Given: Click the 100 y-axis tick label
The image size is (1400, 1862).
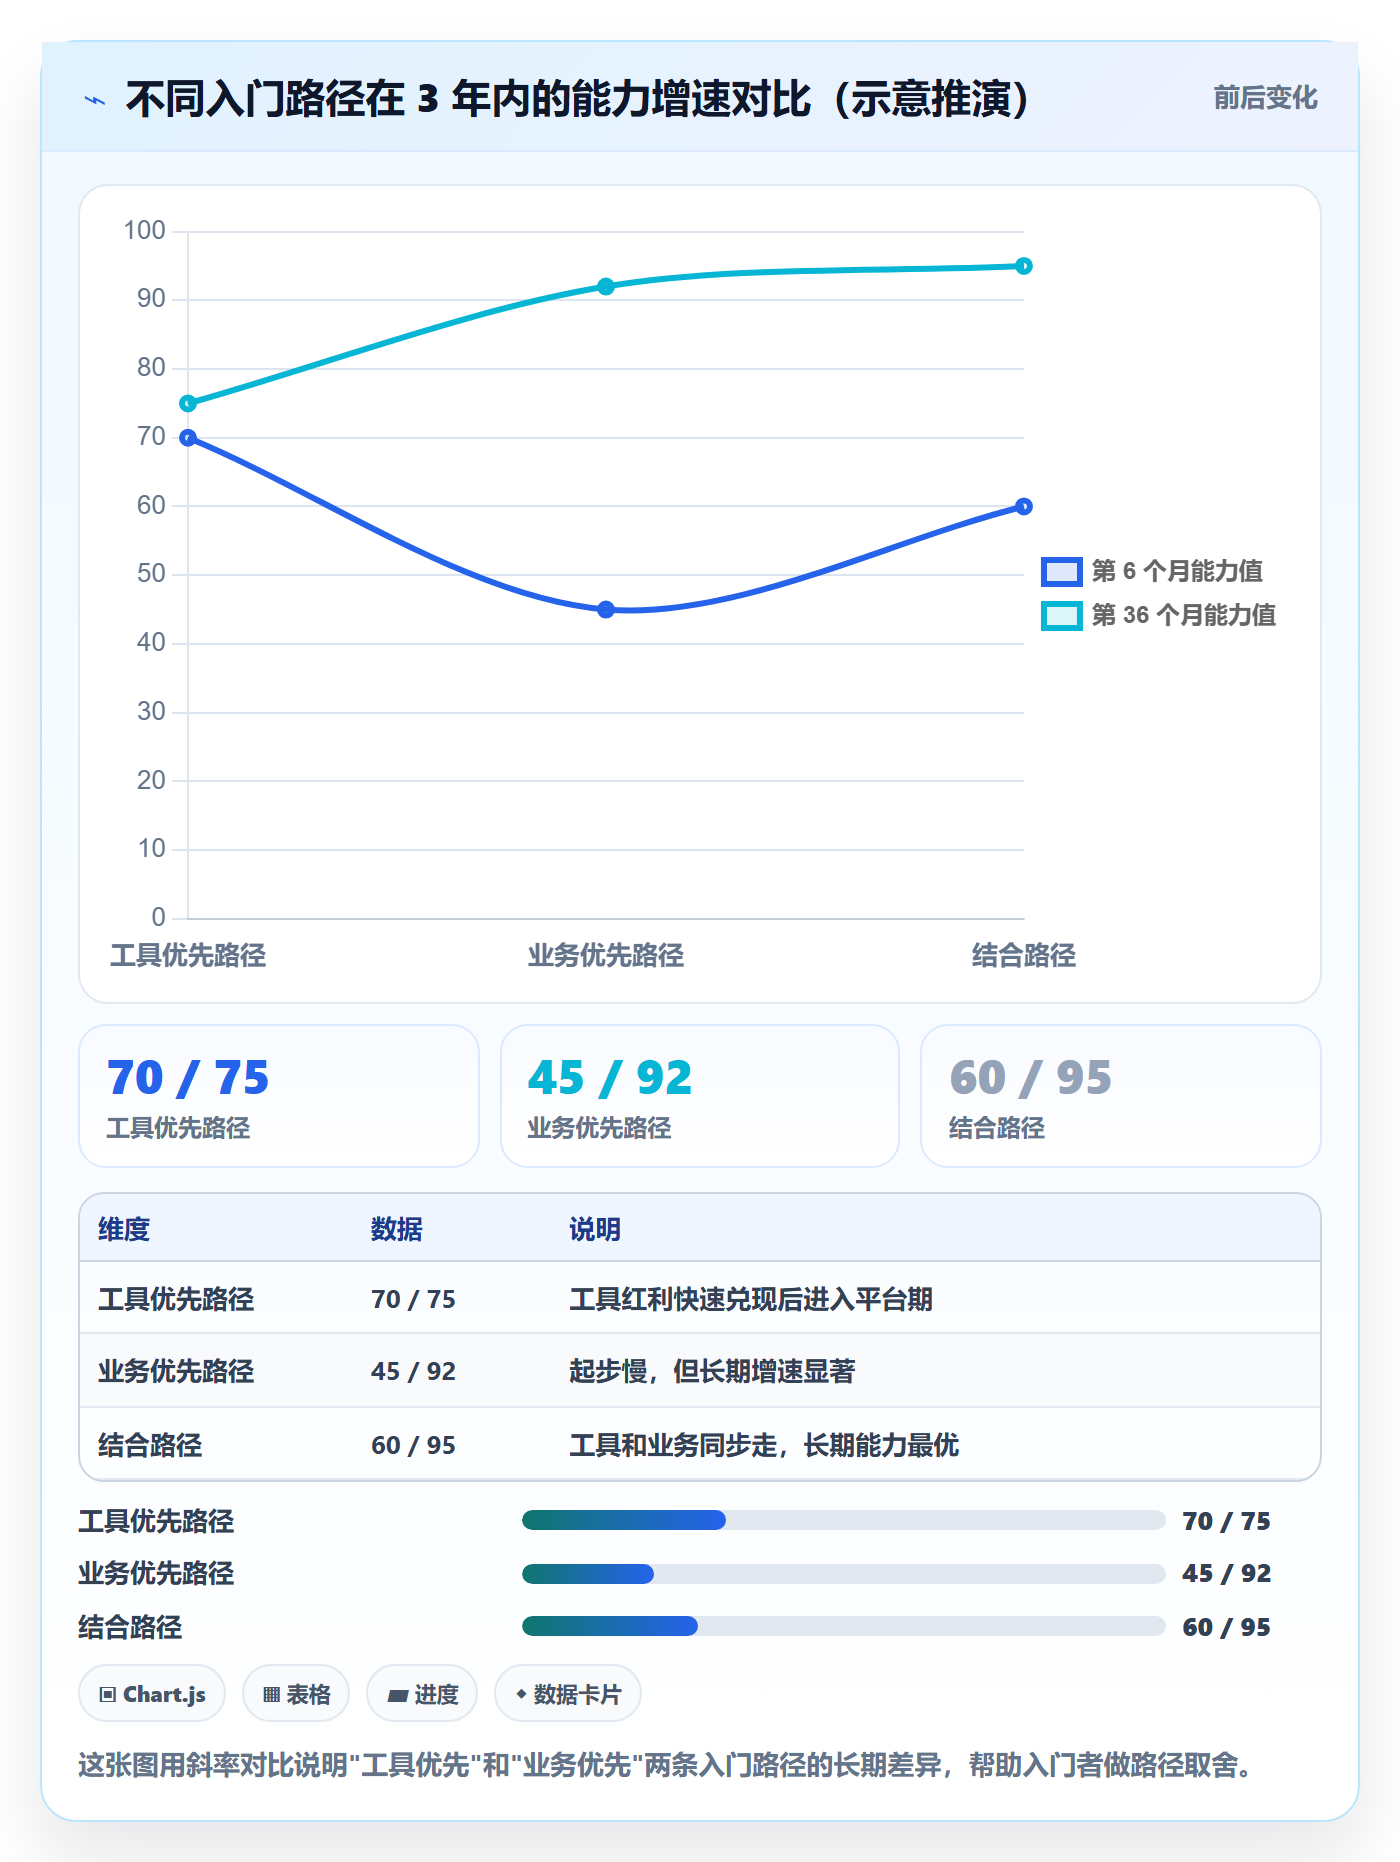Looking at the screenshot, I should tap(144, 230).
